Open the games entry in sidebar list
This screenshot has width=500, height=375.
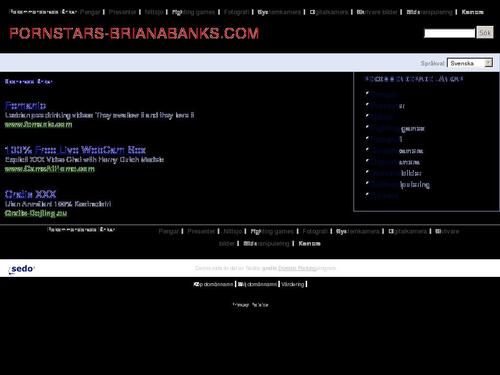pyautogui.click(x=398, y=128)
